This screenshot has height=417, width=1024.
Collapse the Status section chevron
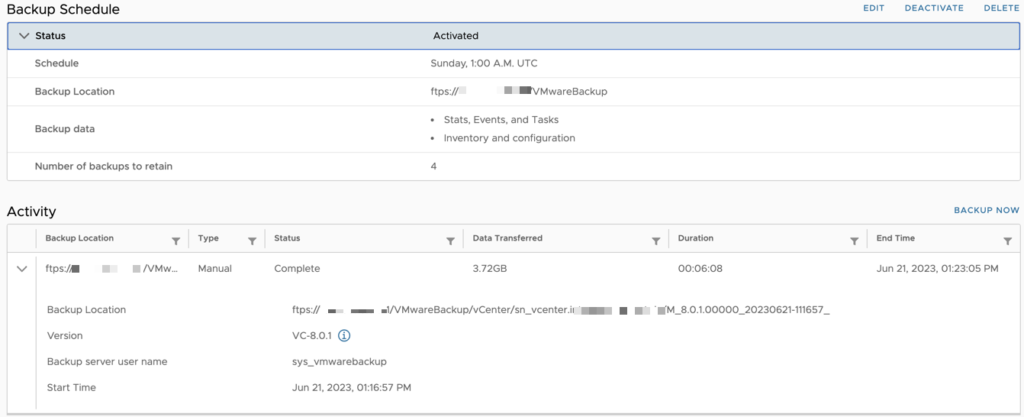tap(25, 36)
